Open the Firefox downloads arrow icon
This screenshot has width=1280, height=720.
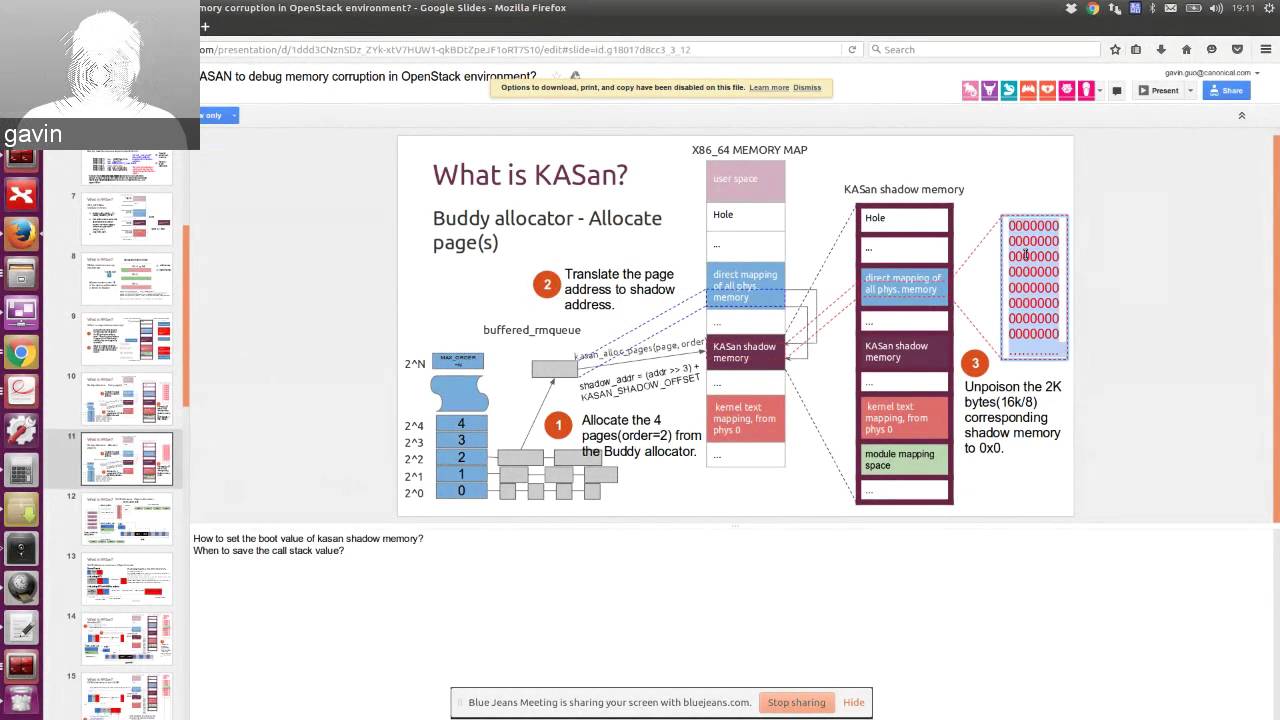click(x=1161, y=49)
